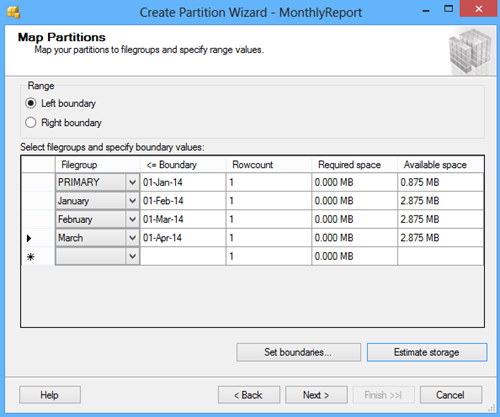Click the Required space column header
The height and width of the screenshot is (417, 500).
click(x=354, y=165)
